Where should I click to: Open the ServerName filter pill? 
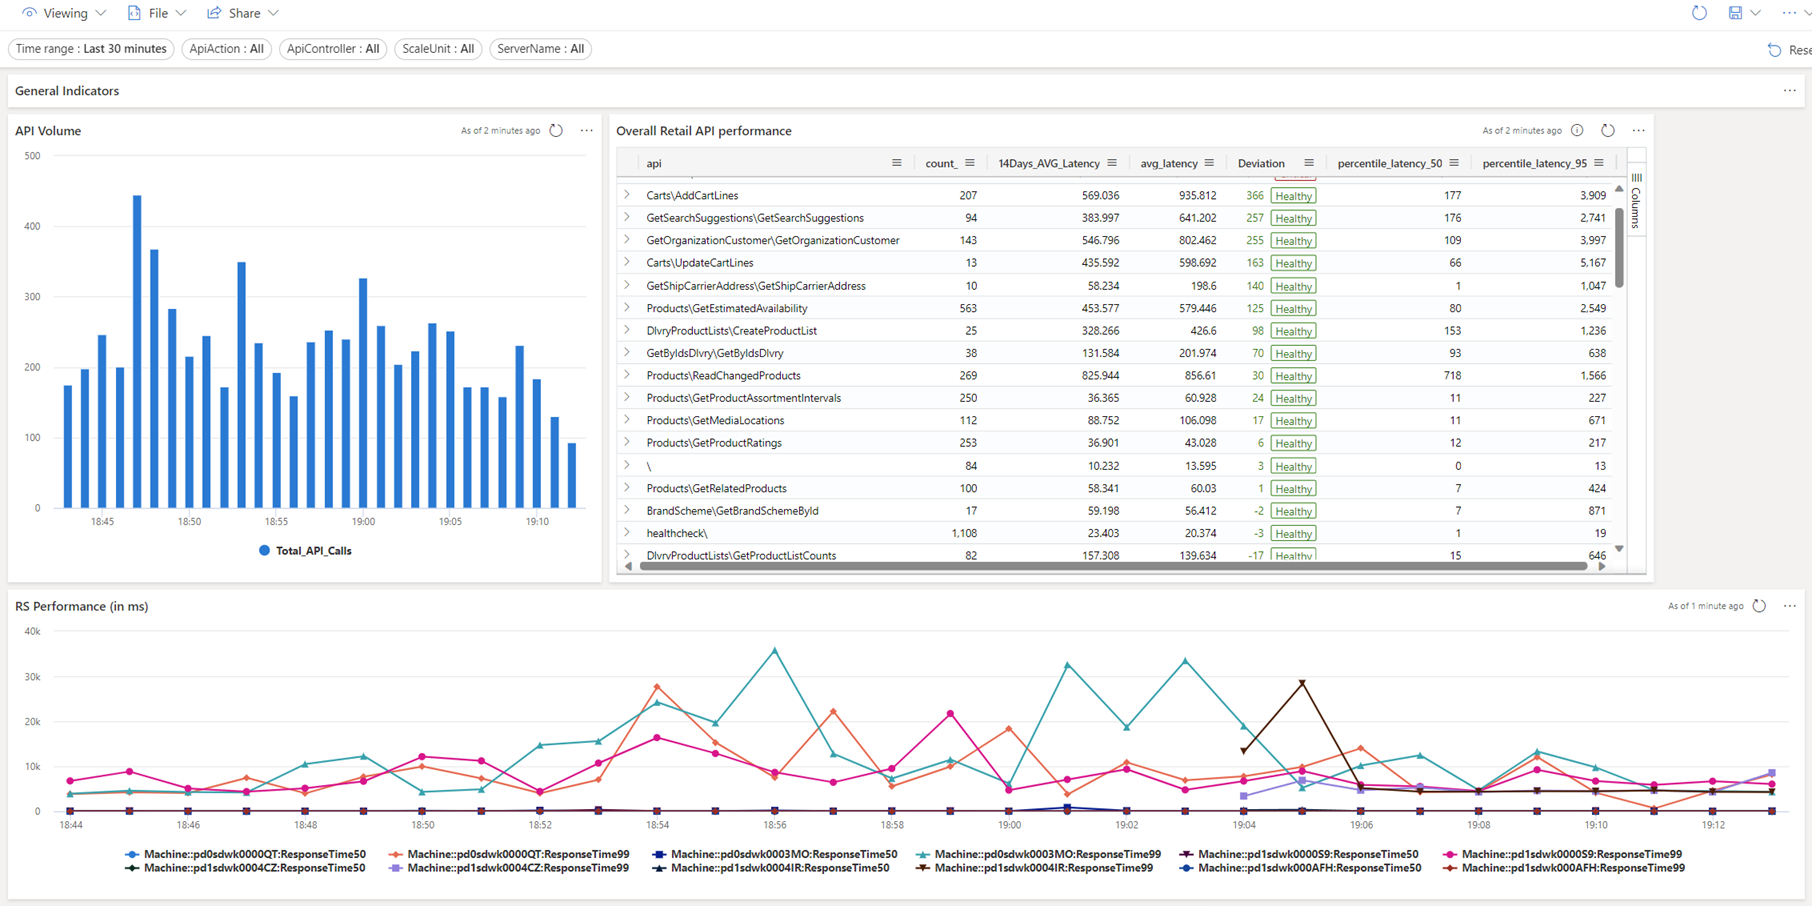point(540,49)
